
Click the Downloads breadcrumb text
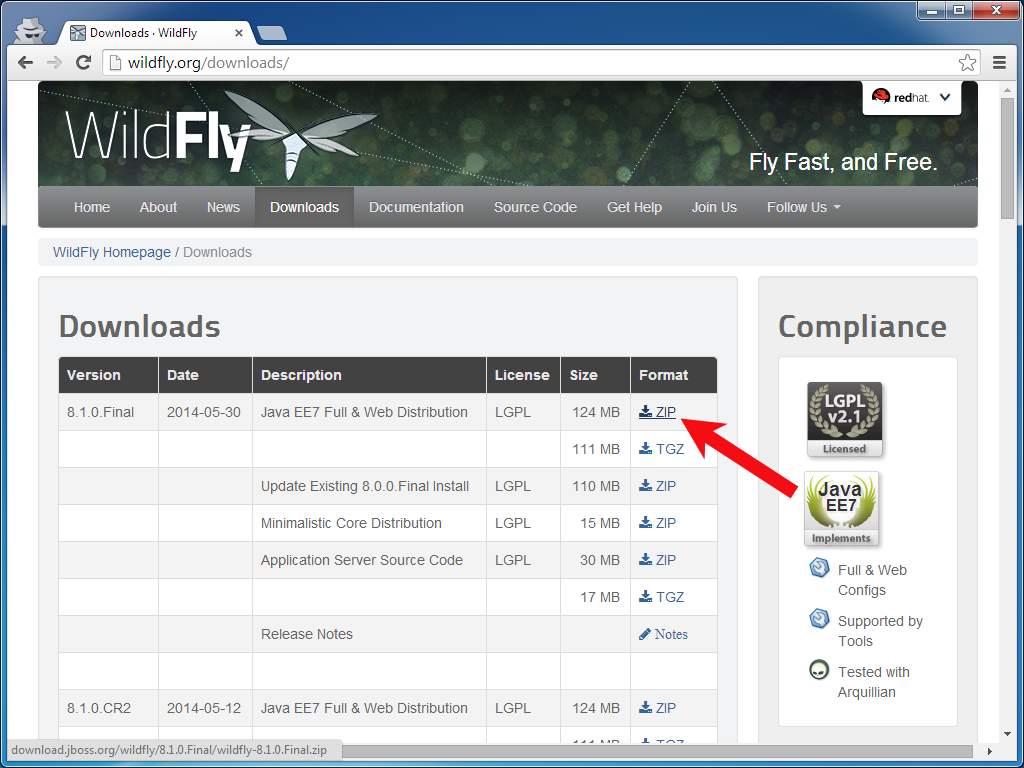coord(217,252)
